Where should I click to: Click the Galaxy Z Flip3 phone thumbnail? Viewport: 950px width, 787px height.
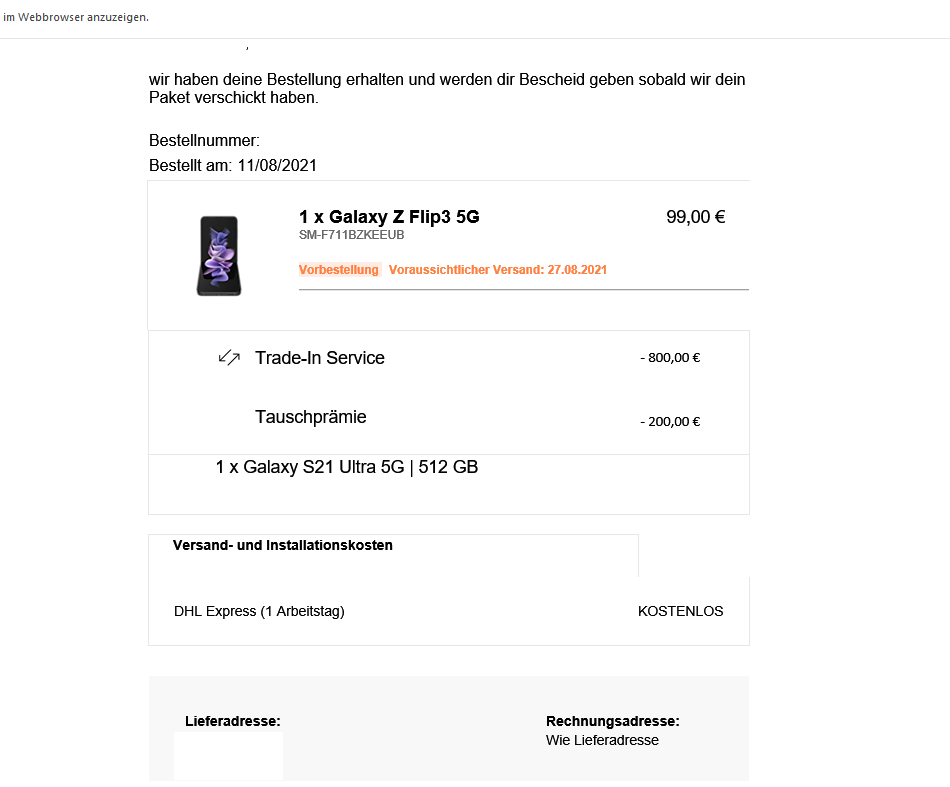click(219, 256)
